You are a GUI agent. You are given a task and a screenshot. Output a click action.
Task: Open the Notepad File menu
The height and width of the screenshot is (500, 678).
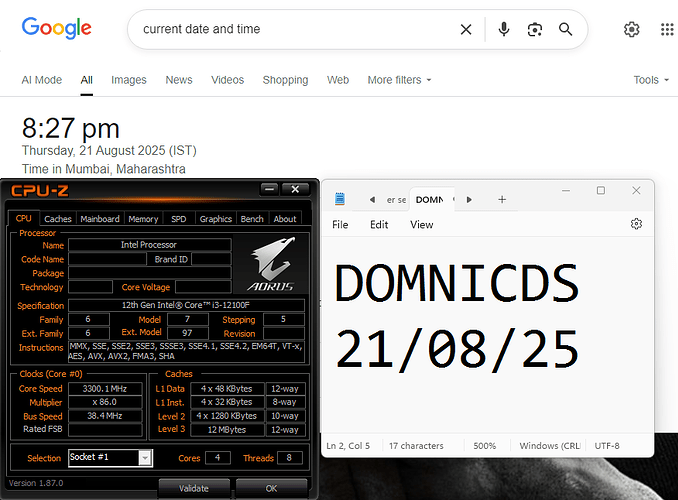340,224
